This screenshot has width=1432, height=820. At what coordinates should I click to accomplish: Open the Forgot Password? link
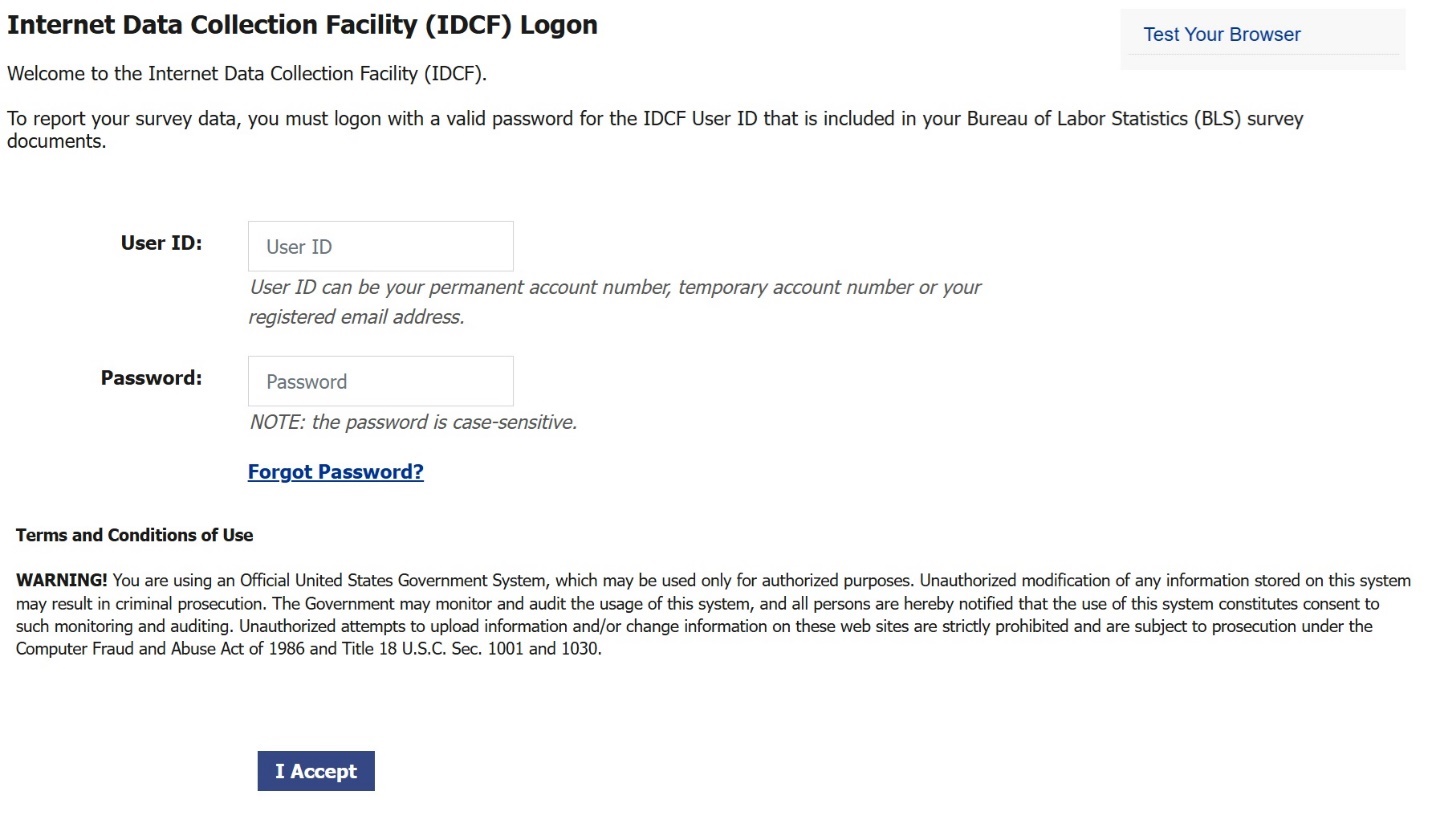(x=335, y=472)
